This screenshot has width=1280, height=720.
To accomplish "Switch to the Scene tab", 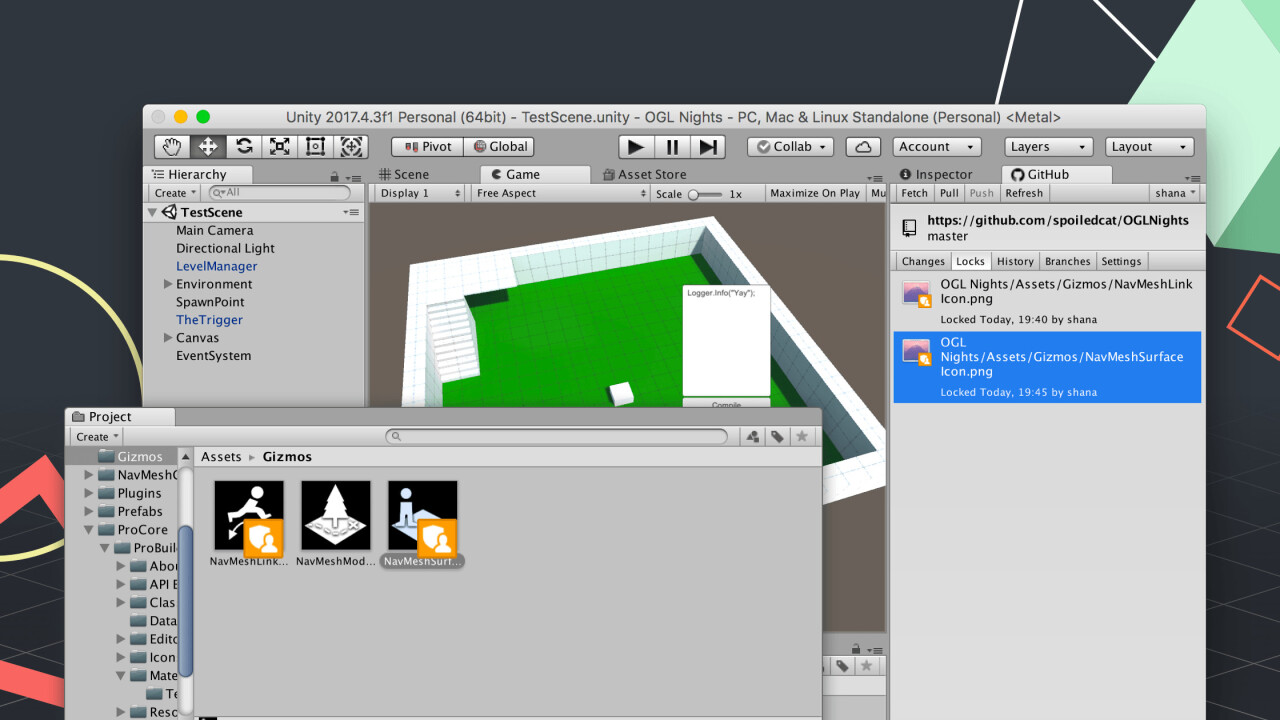I will pos(404,174).
